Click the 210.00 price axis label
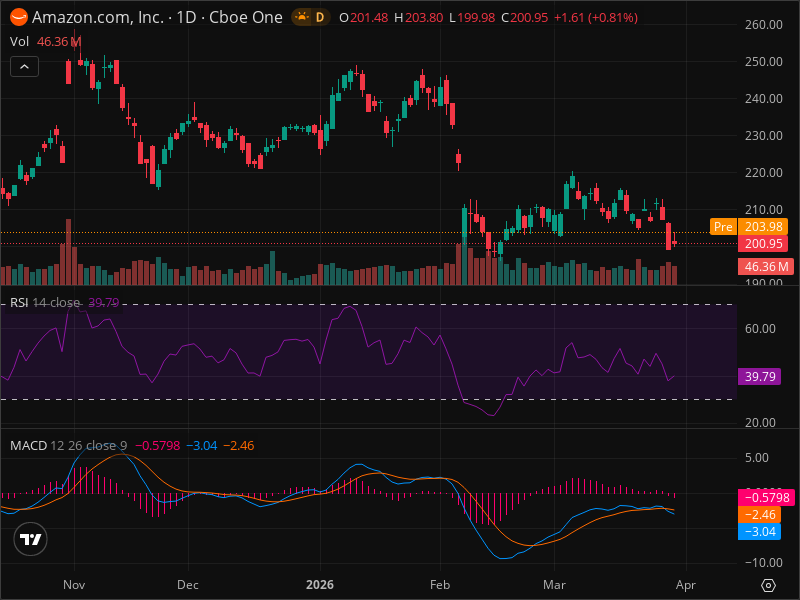 763,210
